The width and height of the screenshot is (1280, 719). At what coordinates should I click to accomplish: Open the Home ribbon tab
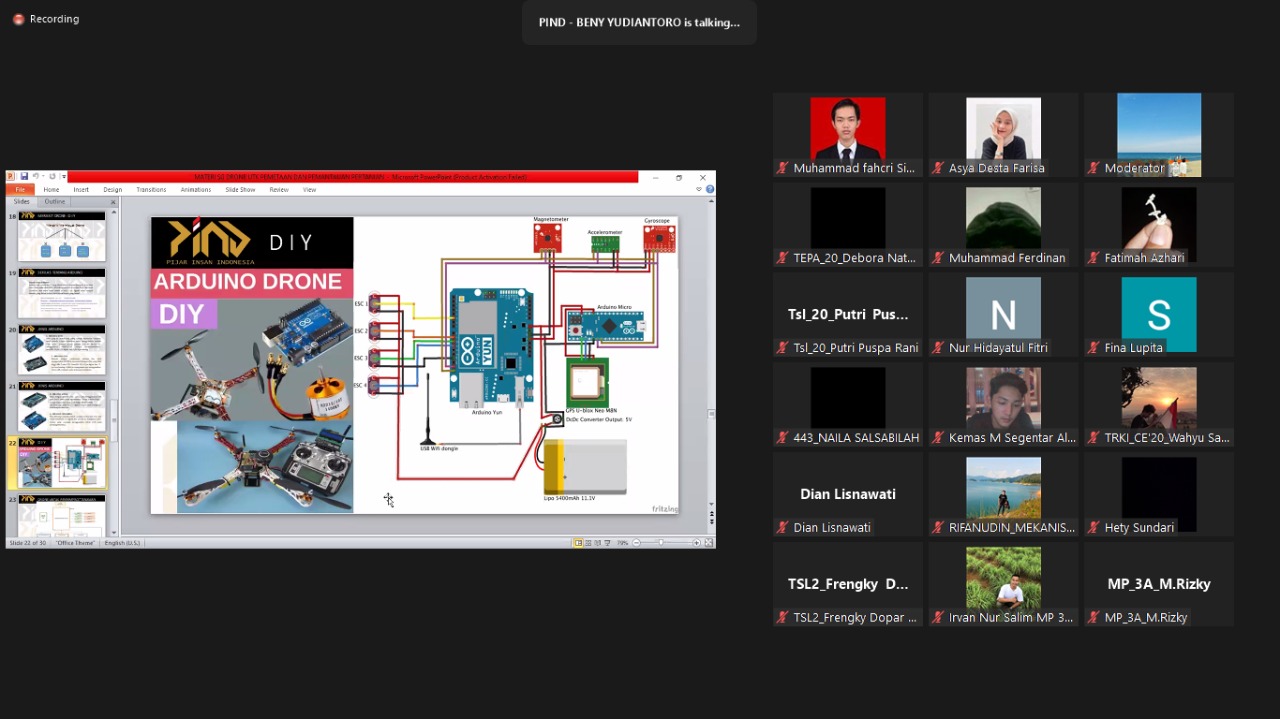pyautogui.click(x=51, y=189)
